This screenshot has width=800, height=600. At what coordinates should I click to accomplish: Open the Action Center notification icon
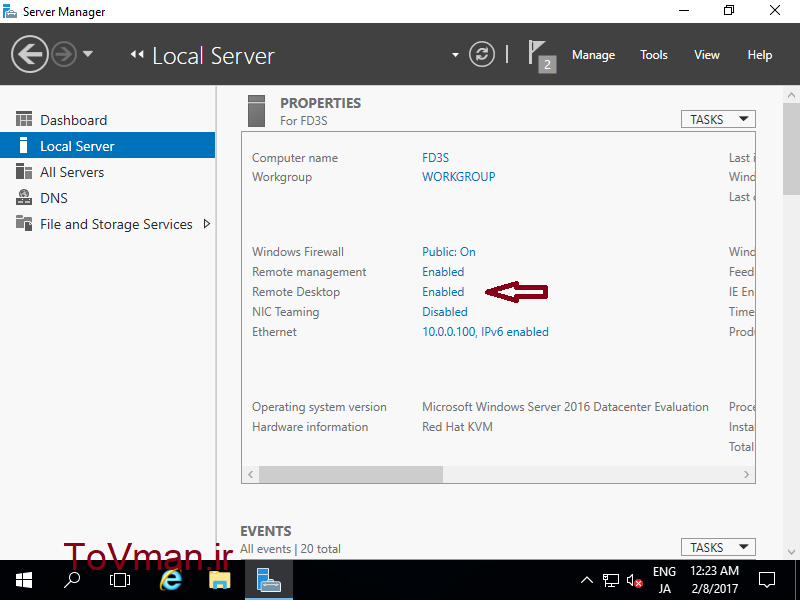[766, 580]
